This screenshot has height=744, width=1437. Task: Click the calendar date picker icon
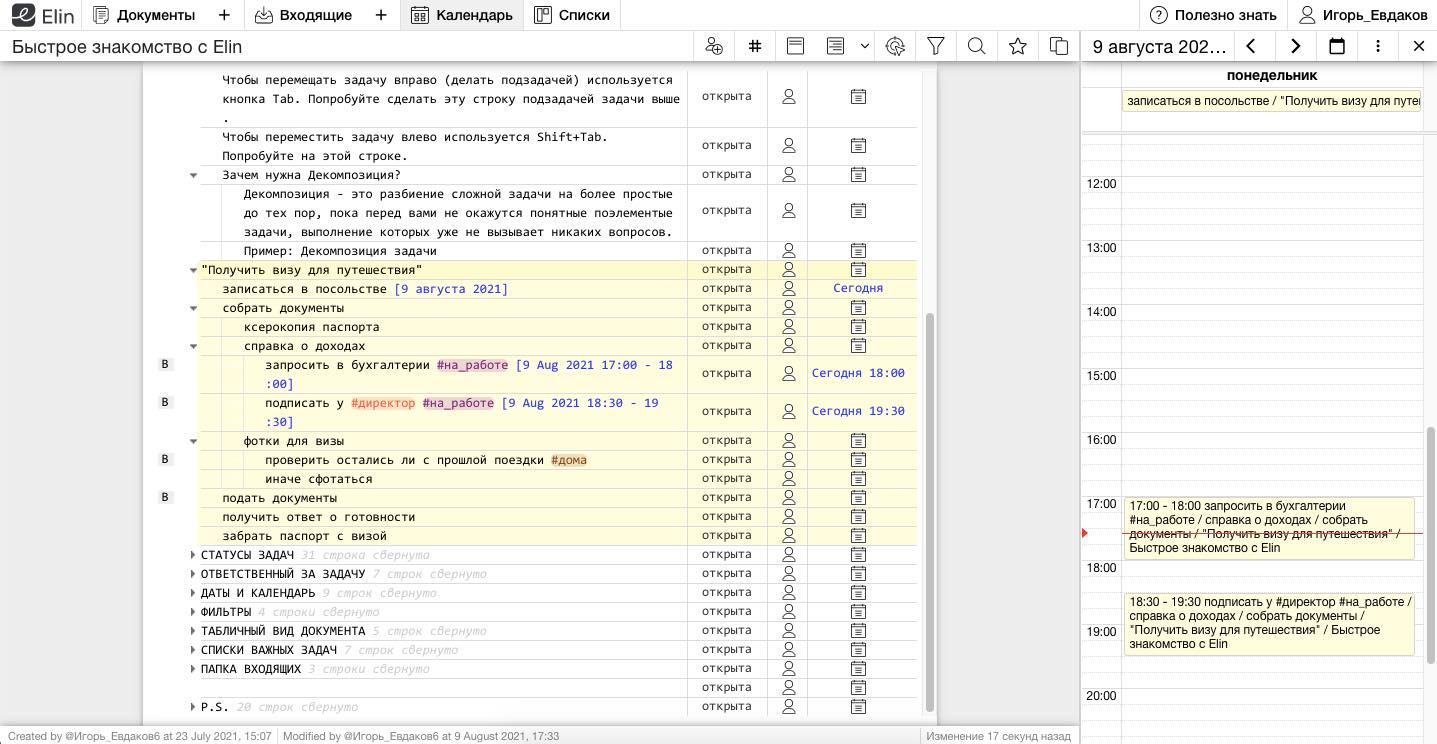pyautogui.click(x=1337, y=46)
